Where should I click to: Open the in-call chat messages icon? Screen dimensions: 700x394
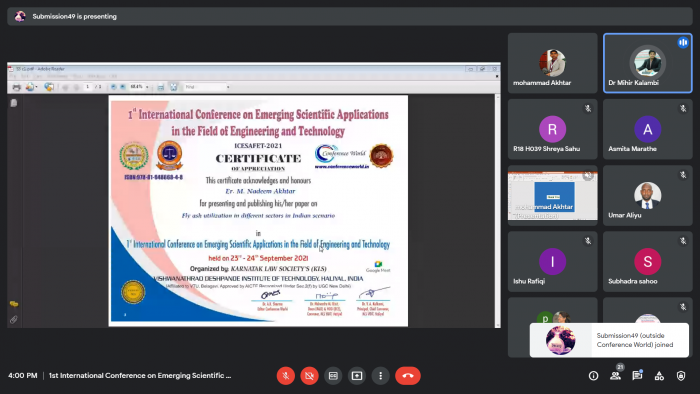pyautogui.click(x=637, y=376)
